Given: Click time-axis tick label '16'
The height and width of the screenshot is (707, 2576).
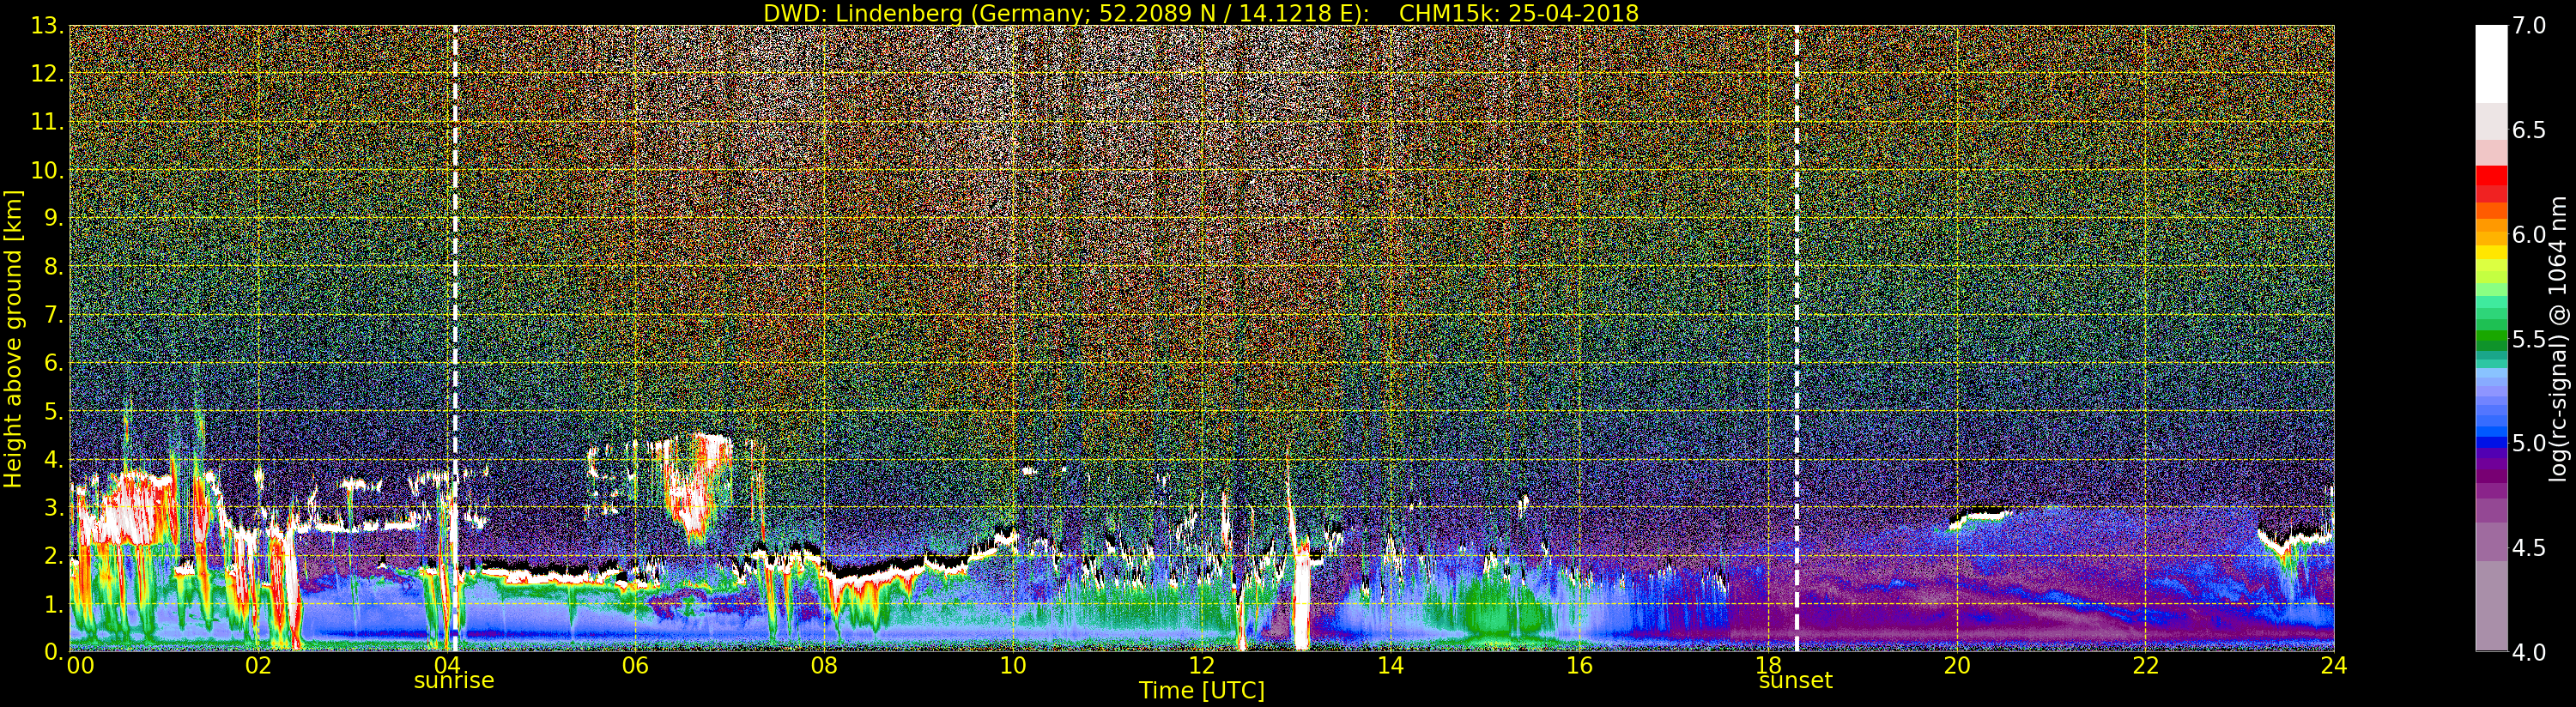Looking at the screenshot, I should (x=1579, y=665).
